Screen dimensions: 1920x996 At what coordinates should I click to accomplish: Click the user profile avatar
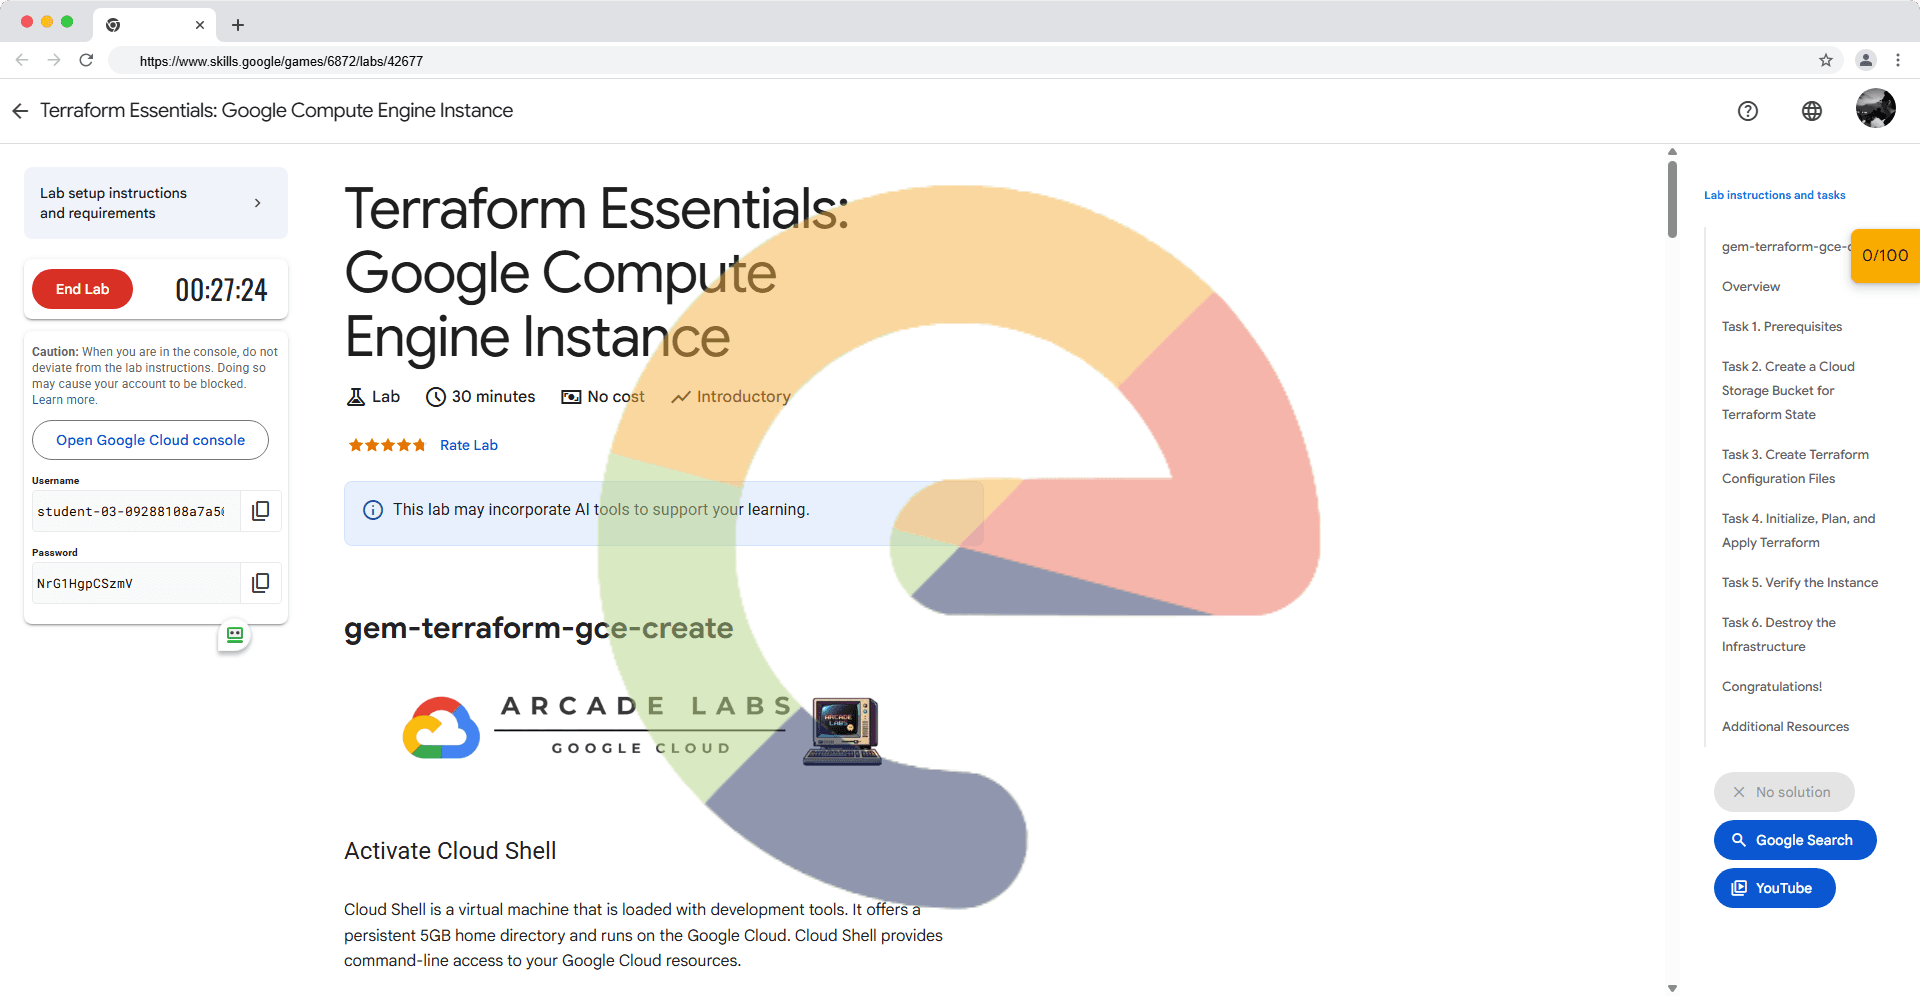point(1875,109)
